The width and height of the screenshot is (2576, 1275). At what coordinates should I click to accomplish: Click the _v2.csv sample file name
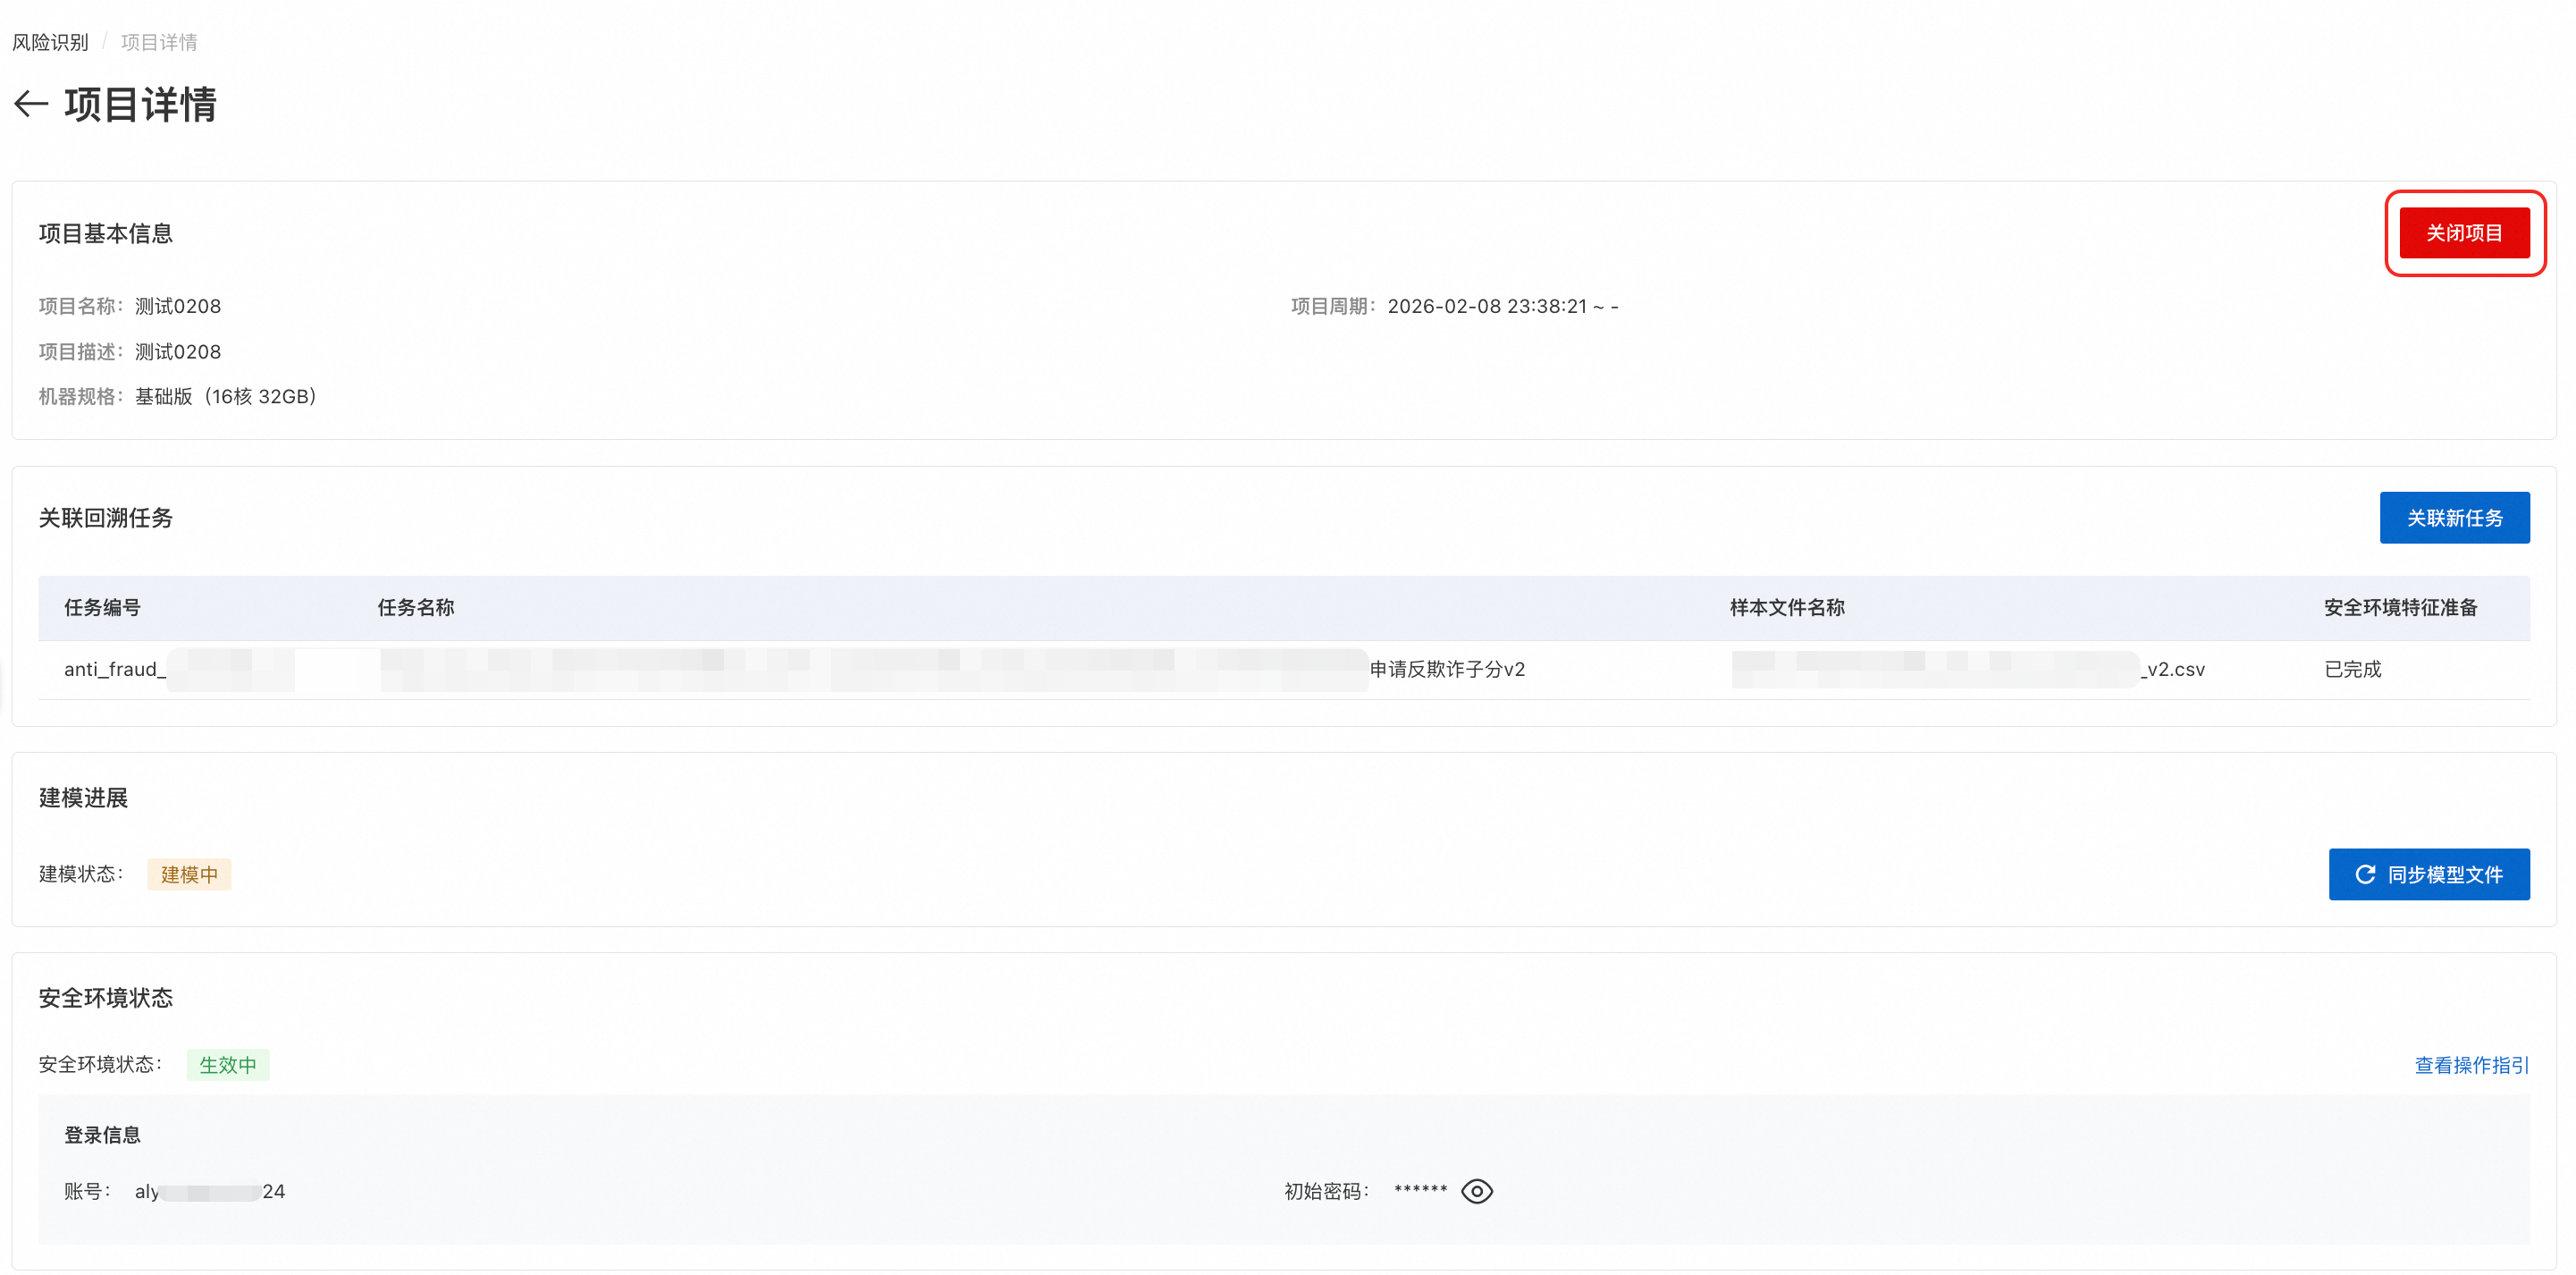[2172, 669]
